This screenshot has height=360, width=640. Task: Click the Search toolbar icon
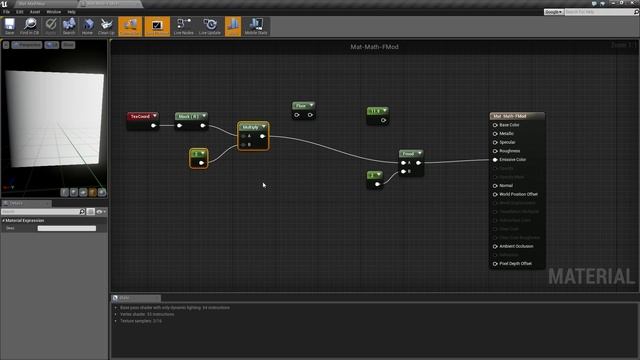coord(69,26)
